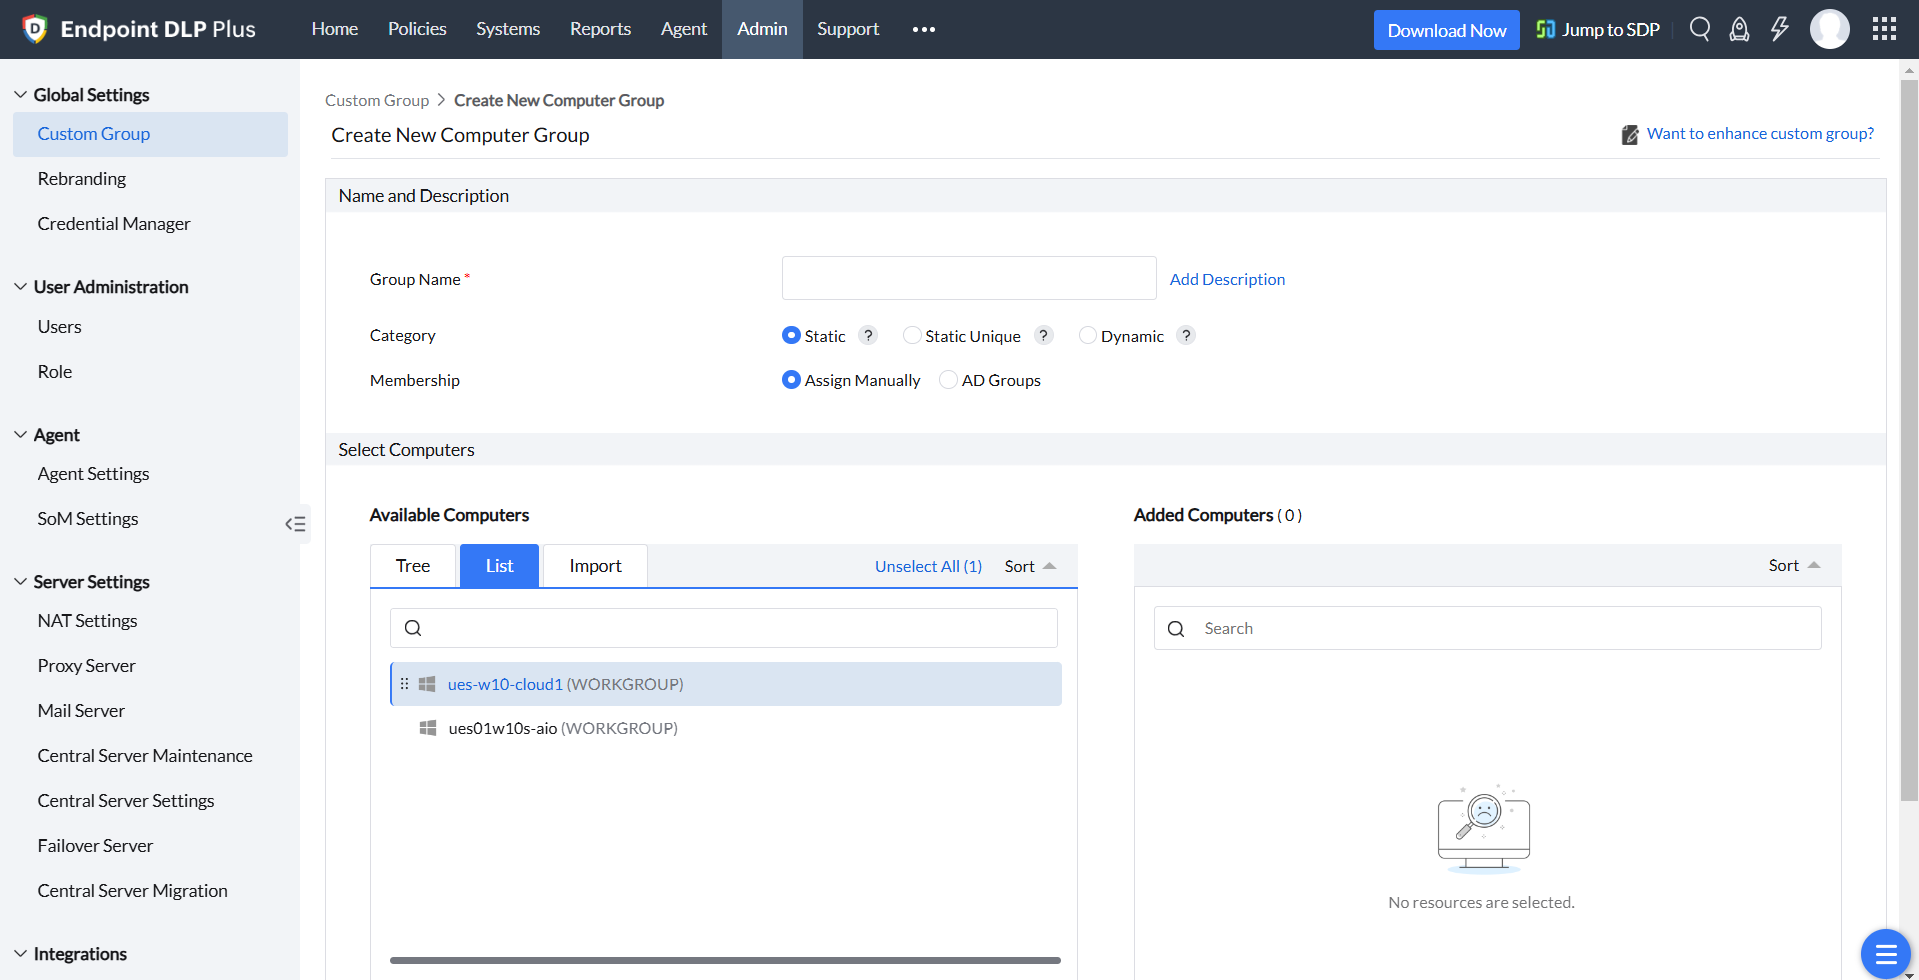This screenshot has height=980, width=1919.
Task: Click the Add Description link
Action: click(x=1227, y=279)
